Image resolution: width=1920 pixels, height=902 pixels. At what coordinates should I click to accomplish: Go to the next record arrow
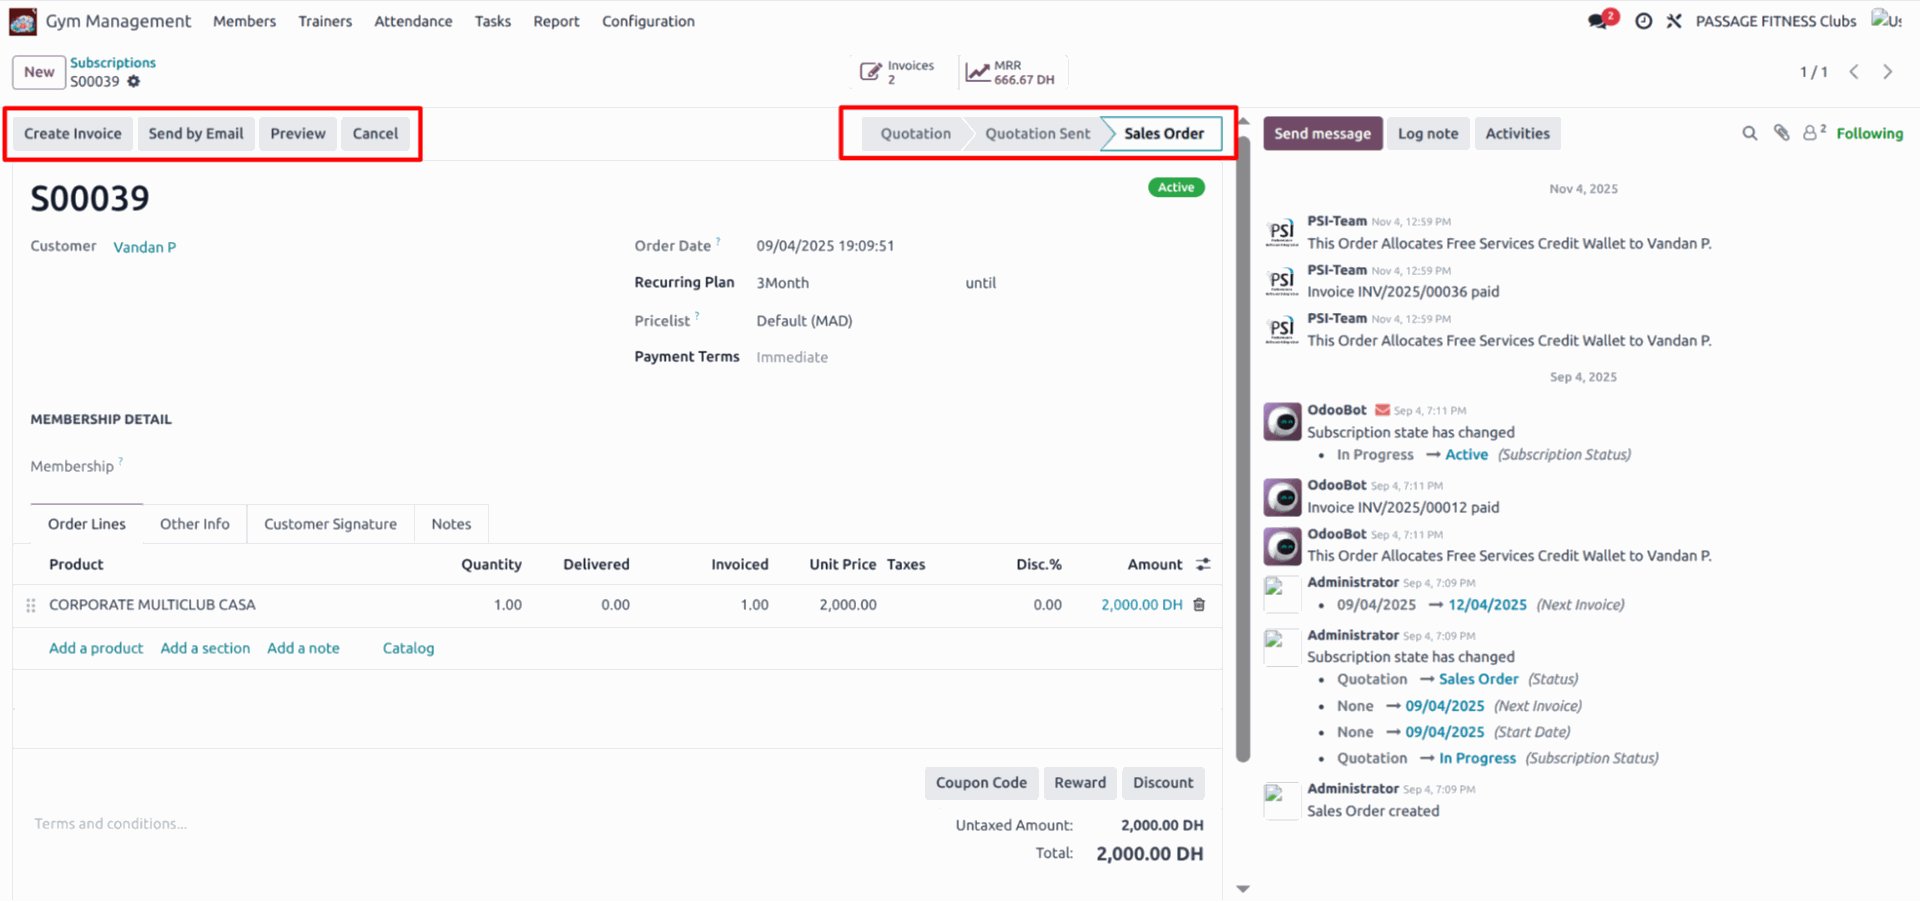point(1888,72)
